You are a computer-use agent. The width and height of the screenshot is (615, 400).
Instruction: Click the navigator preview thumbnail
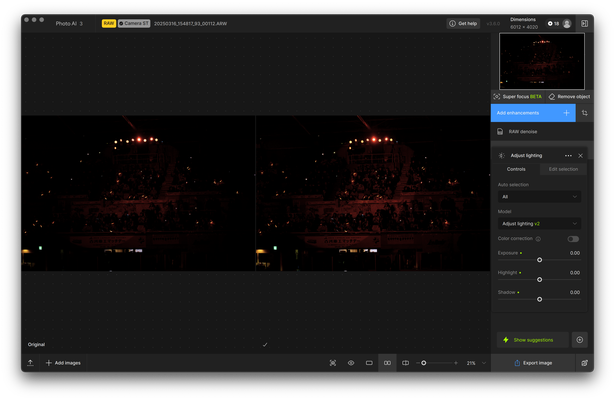point(542,61)
